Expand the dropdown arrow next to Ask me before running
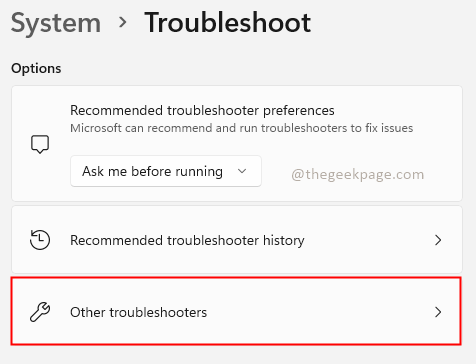Viewport: 476px width, 364px height. click(242, 171)
